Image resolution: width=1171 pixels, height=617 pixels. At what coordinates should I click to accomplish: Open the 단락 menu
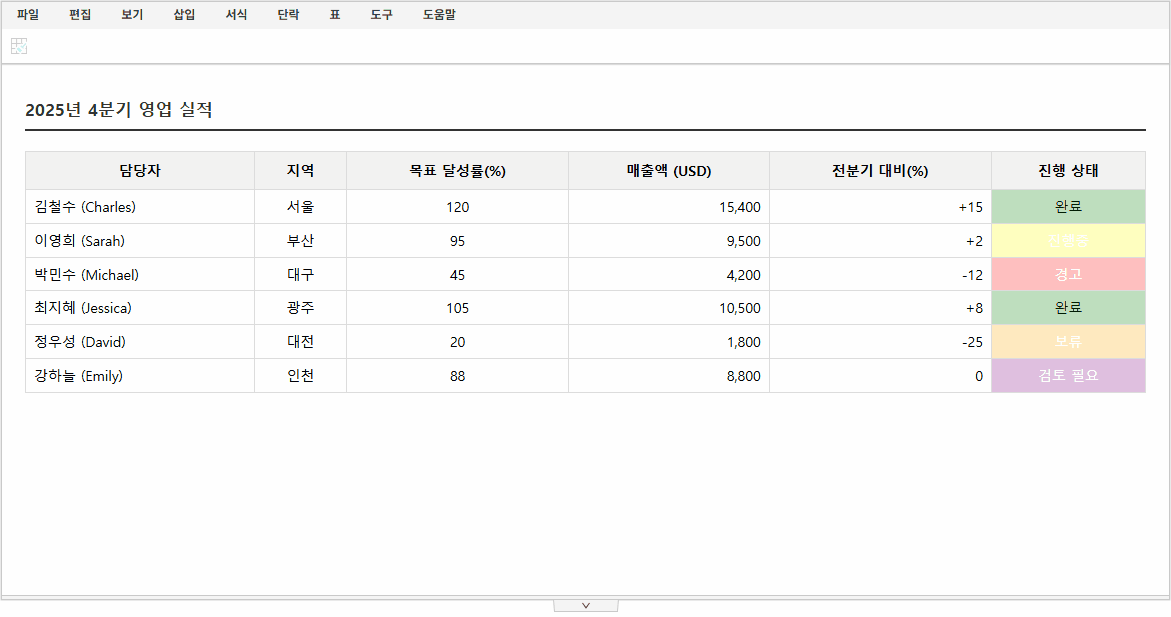click(287, 14)
